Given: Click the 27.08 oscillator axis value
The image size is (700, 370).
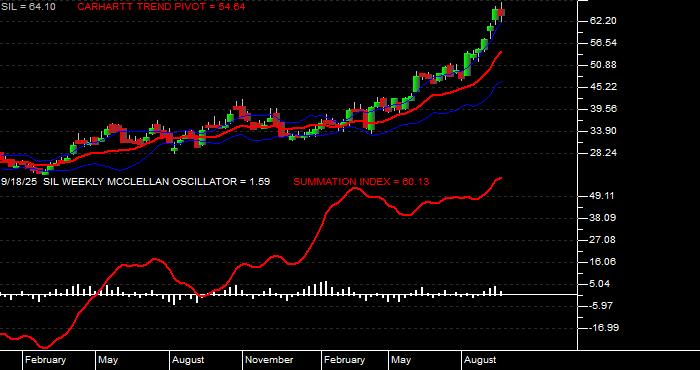Looking at the screenshot, I should click(x=602, y=240).
